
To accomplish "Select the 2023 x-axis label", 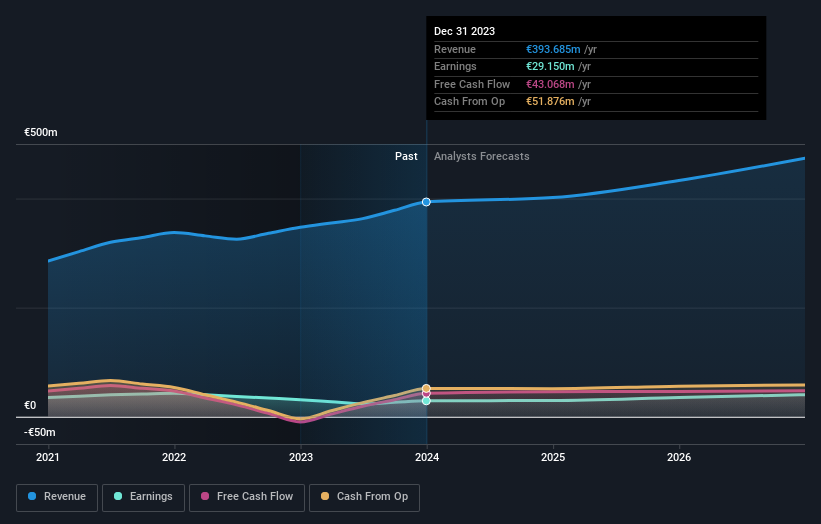I will tap(301, 457).
